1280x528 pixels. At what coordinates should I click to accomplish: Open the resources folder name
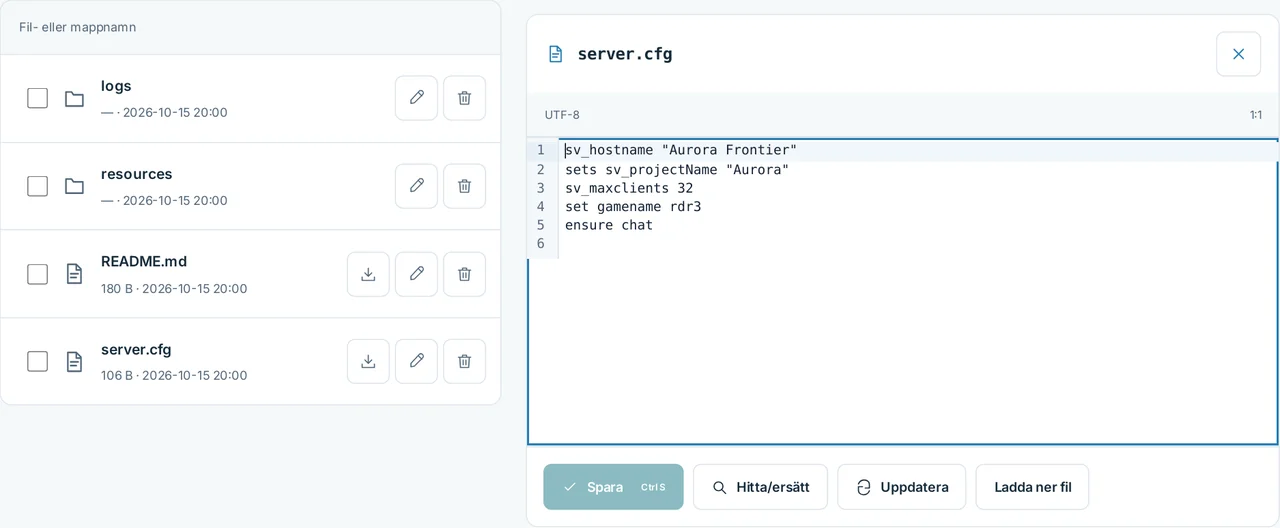[137, 174]
